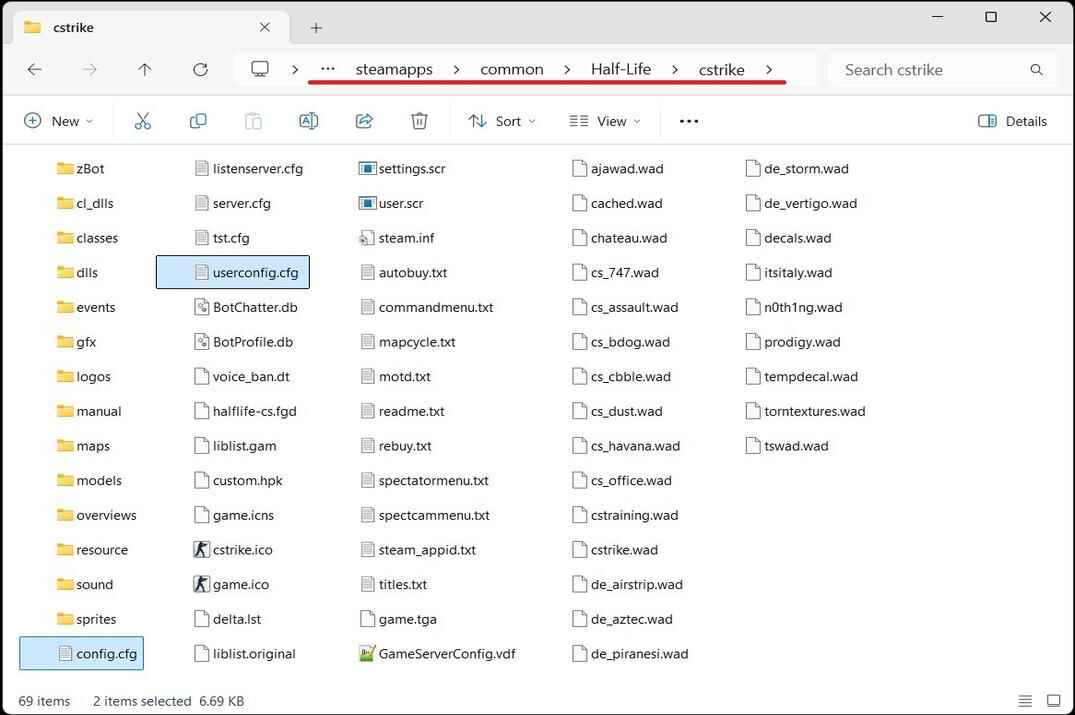This screenshot has width=1075, height=715.
Task: Select the config.cfg file
Action: [x=82, y=653]
